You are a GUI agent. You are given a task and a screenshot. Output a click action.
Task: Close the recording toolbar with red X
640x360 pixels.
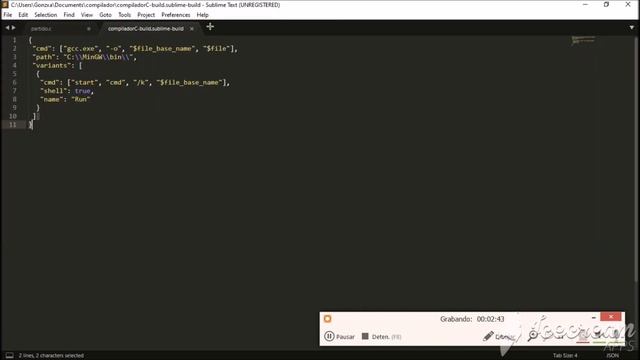pos(611,317)
